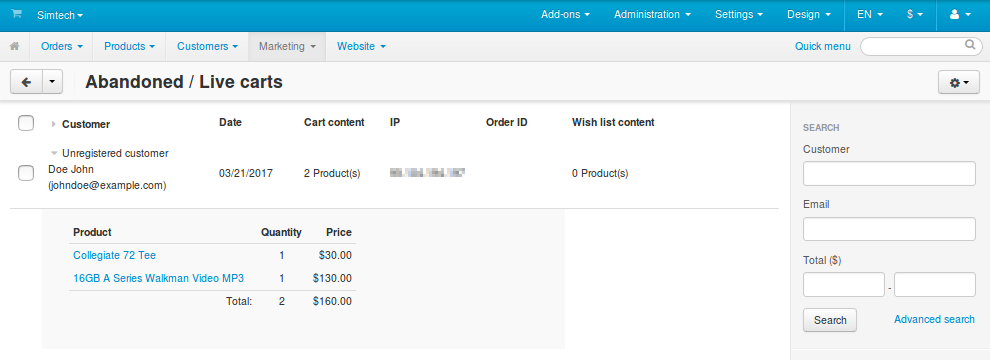
Task: Tick the checkbox for Doe John cart
Action: tap(26, 172)
